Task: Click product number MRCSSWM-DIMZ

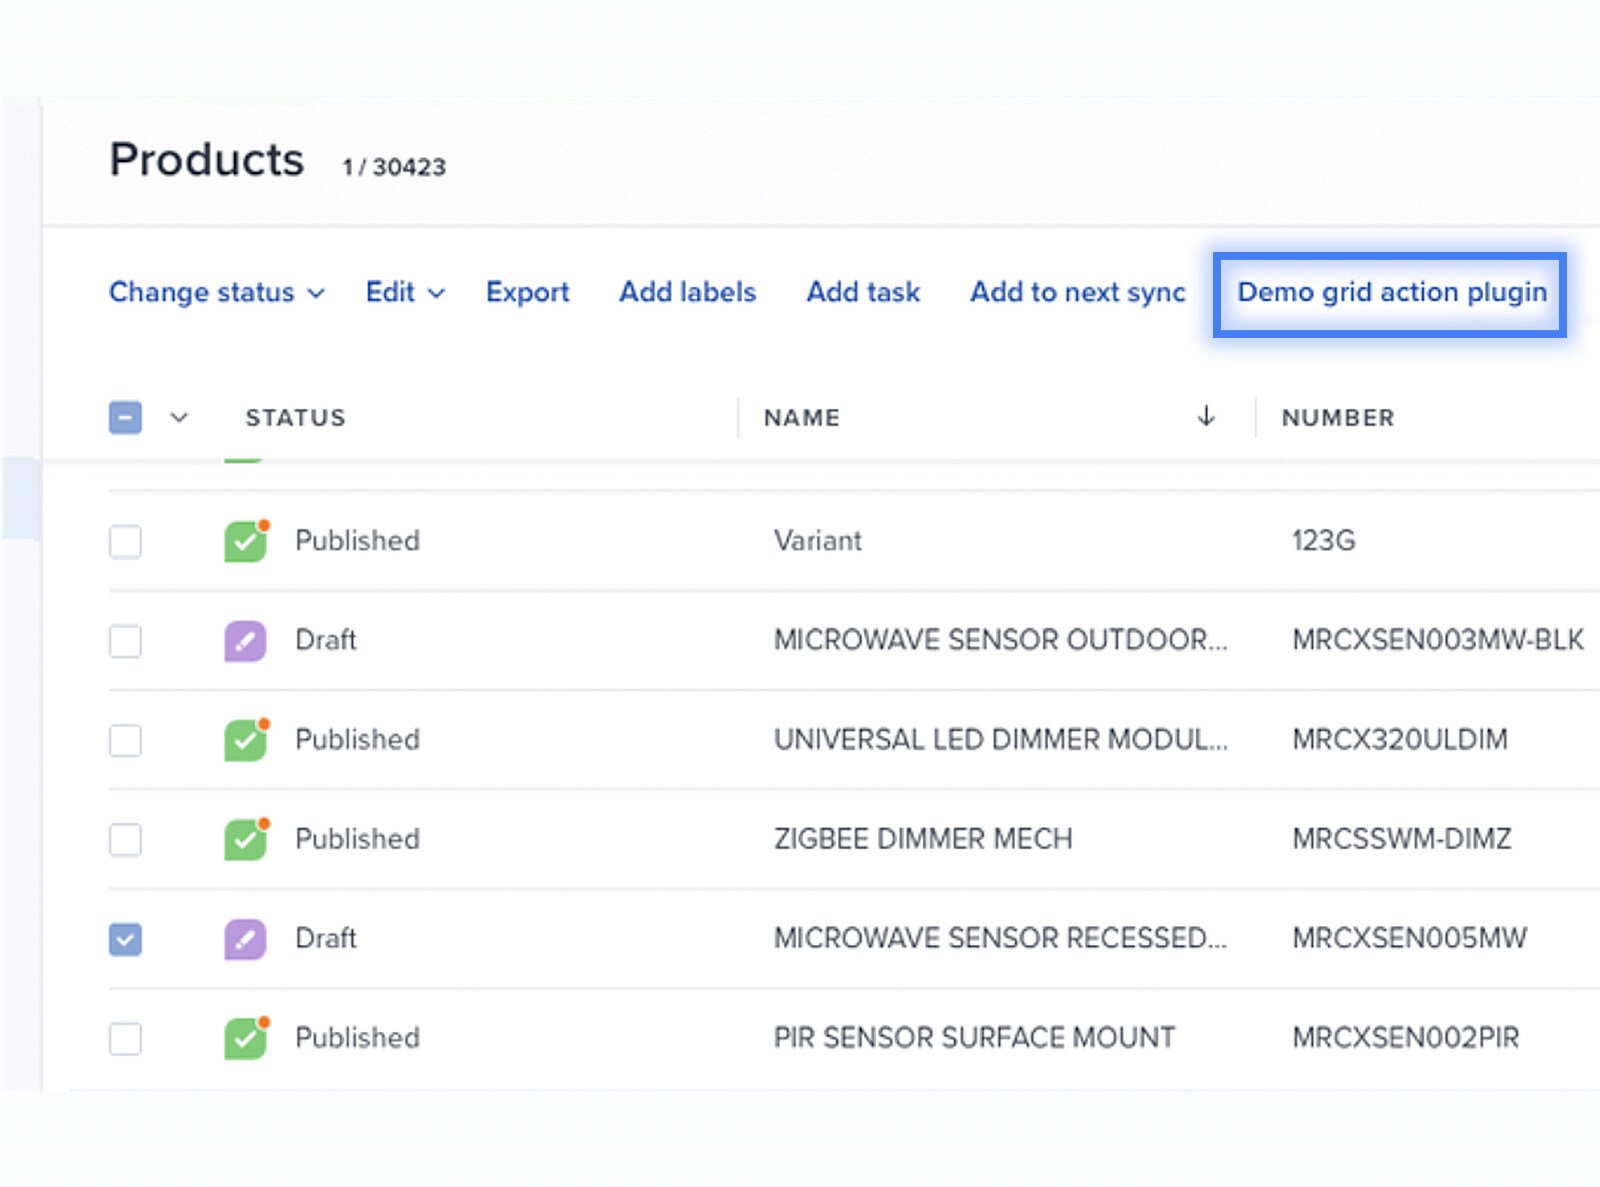Action: pyautogui.click(x=1401, y=839)
